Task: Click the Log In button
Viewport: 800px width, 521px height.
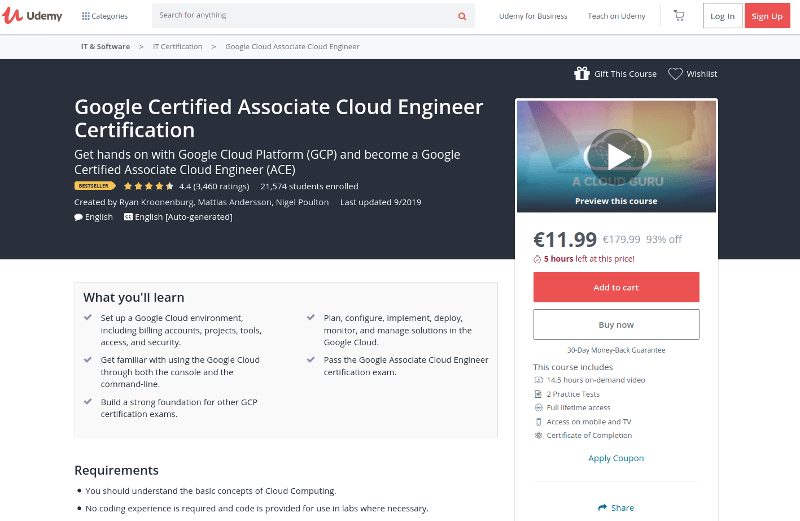Action: point(722,16)
